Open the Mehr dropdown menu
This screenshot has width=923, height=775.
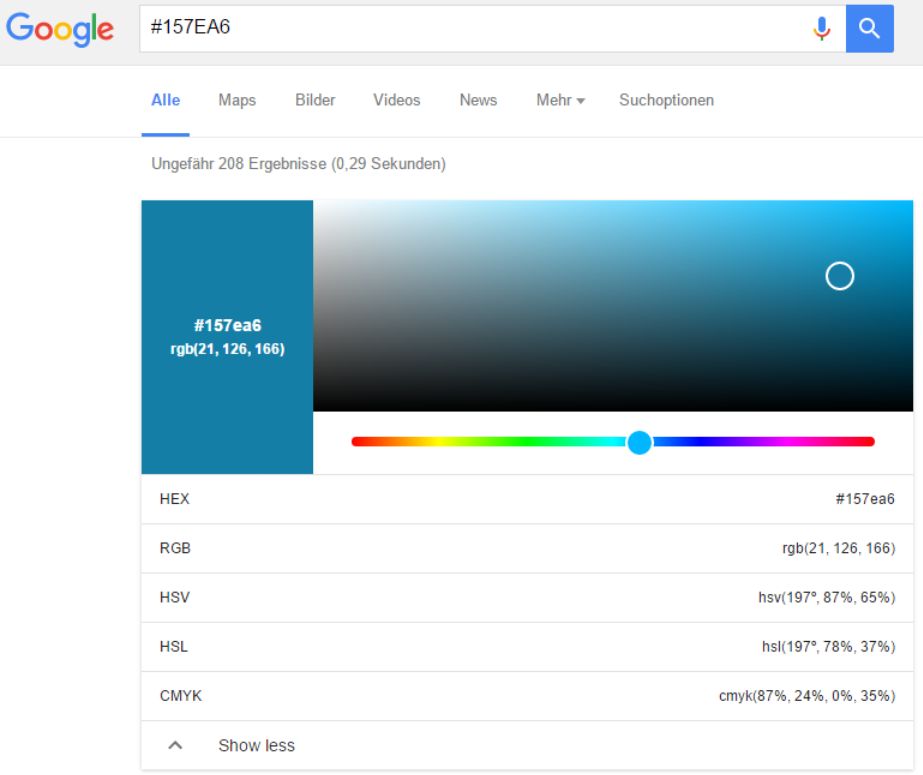[560, 100]
